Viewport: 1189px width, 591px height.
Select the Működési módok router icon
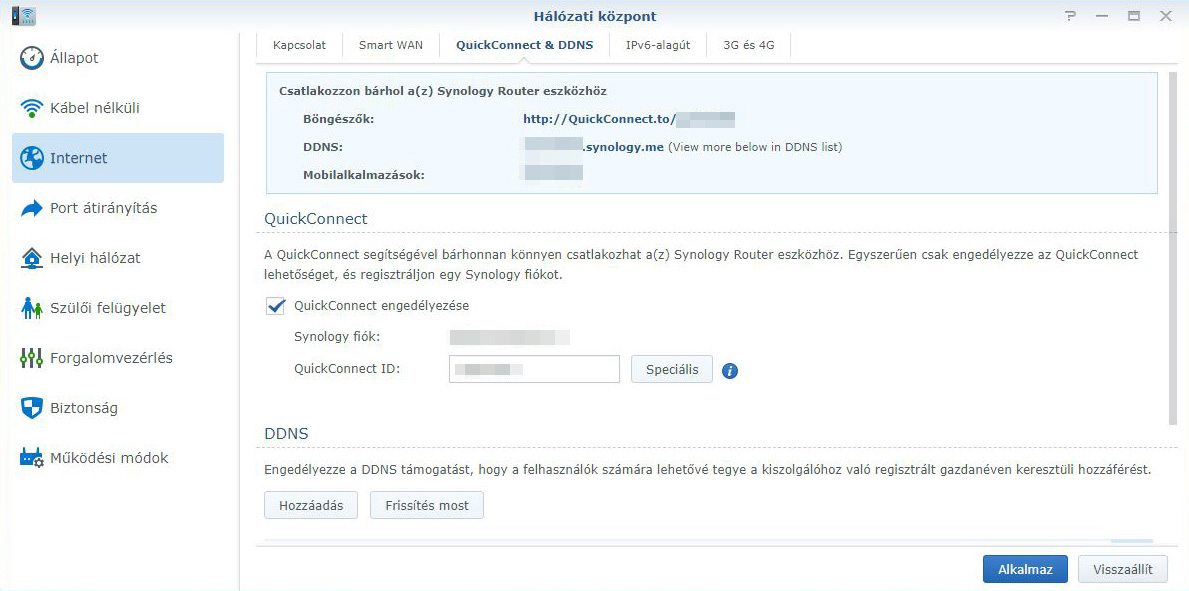(32, 458)
